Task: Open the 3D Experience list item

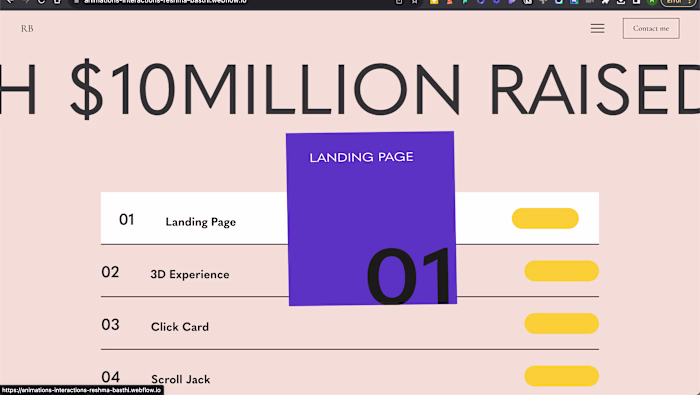Action: tap(350, 271)
